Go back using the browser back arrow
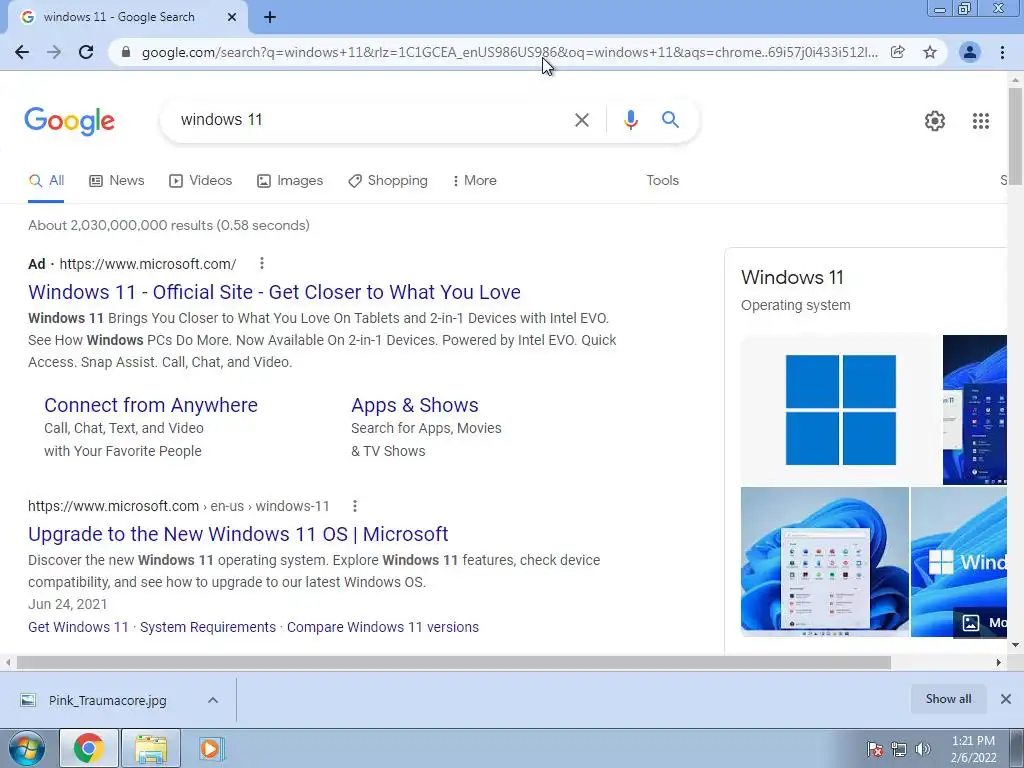 pyautogui.click(x=22, y=52)
